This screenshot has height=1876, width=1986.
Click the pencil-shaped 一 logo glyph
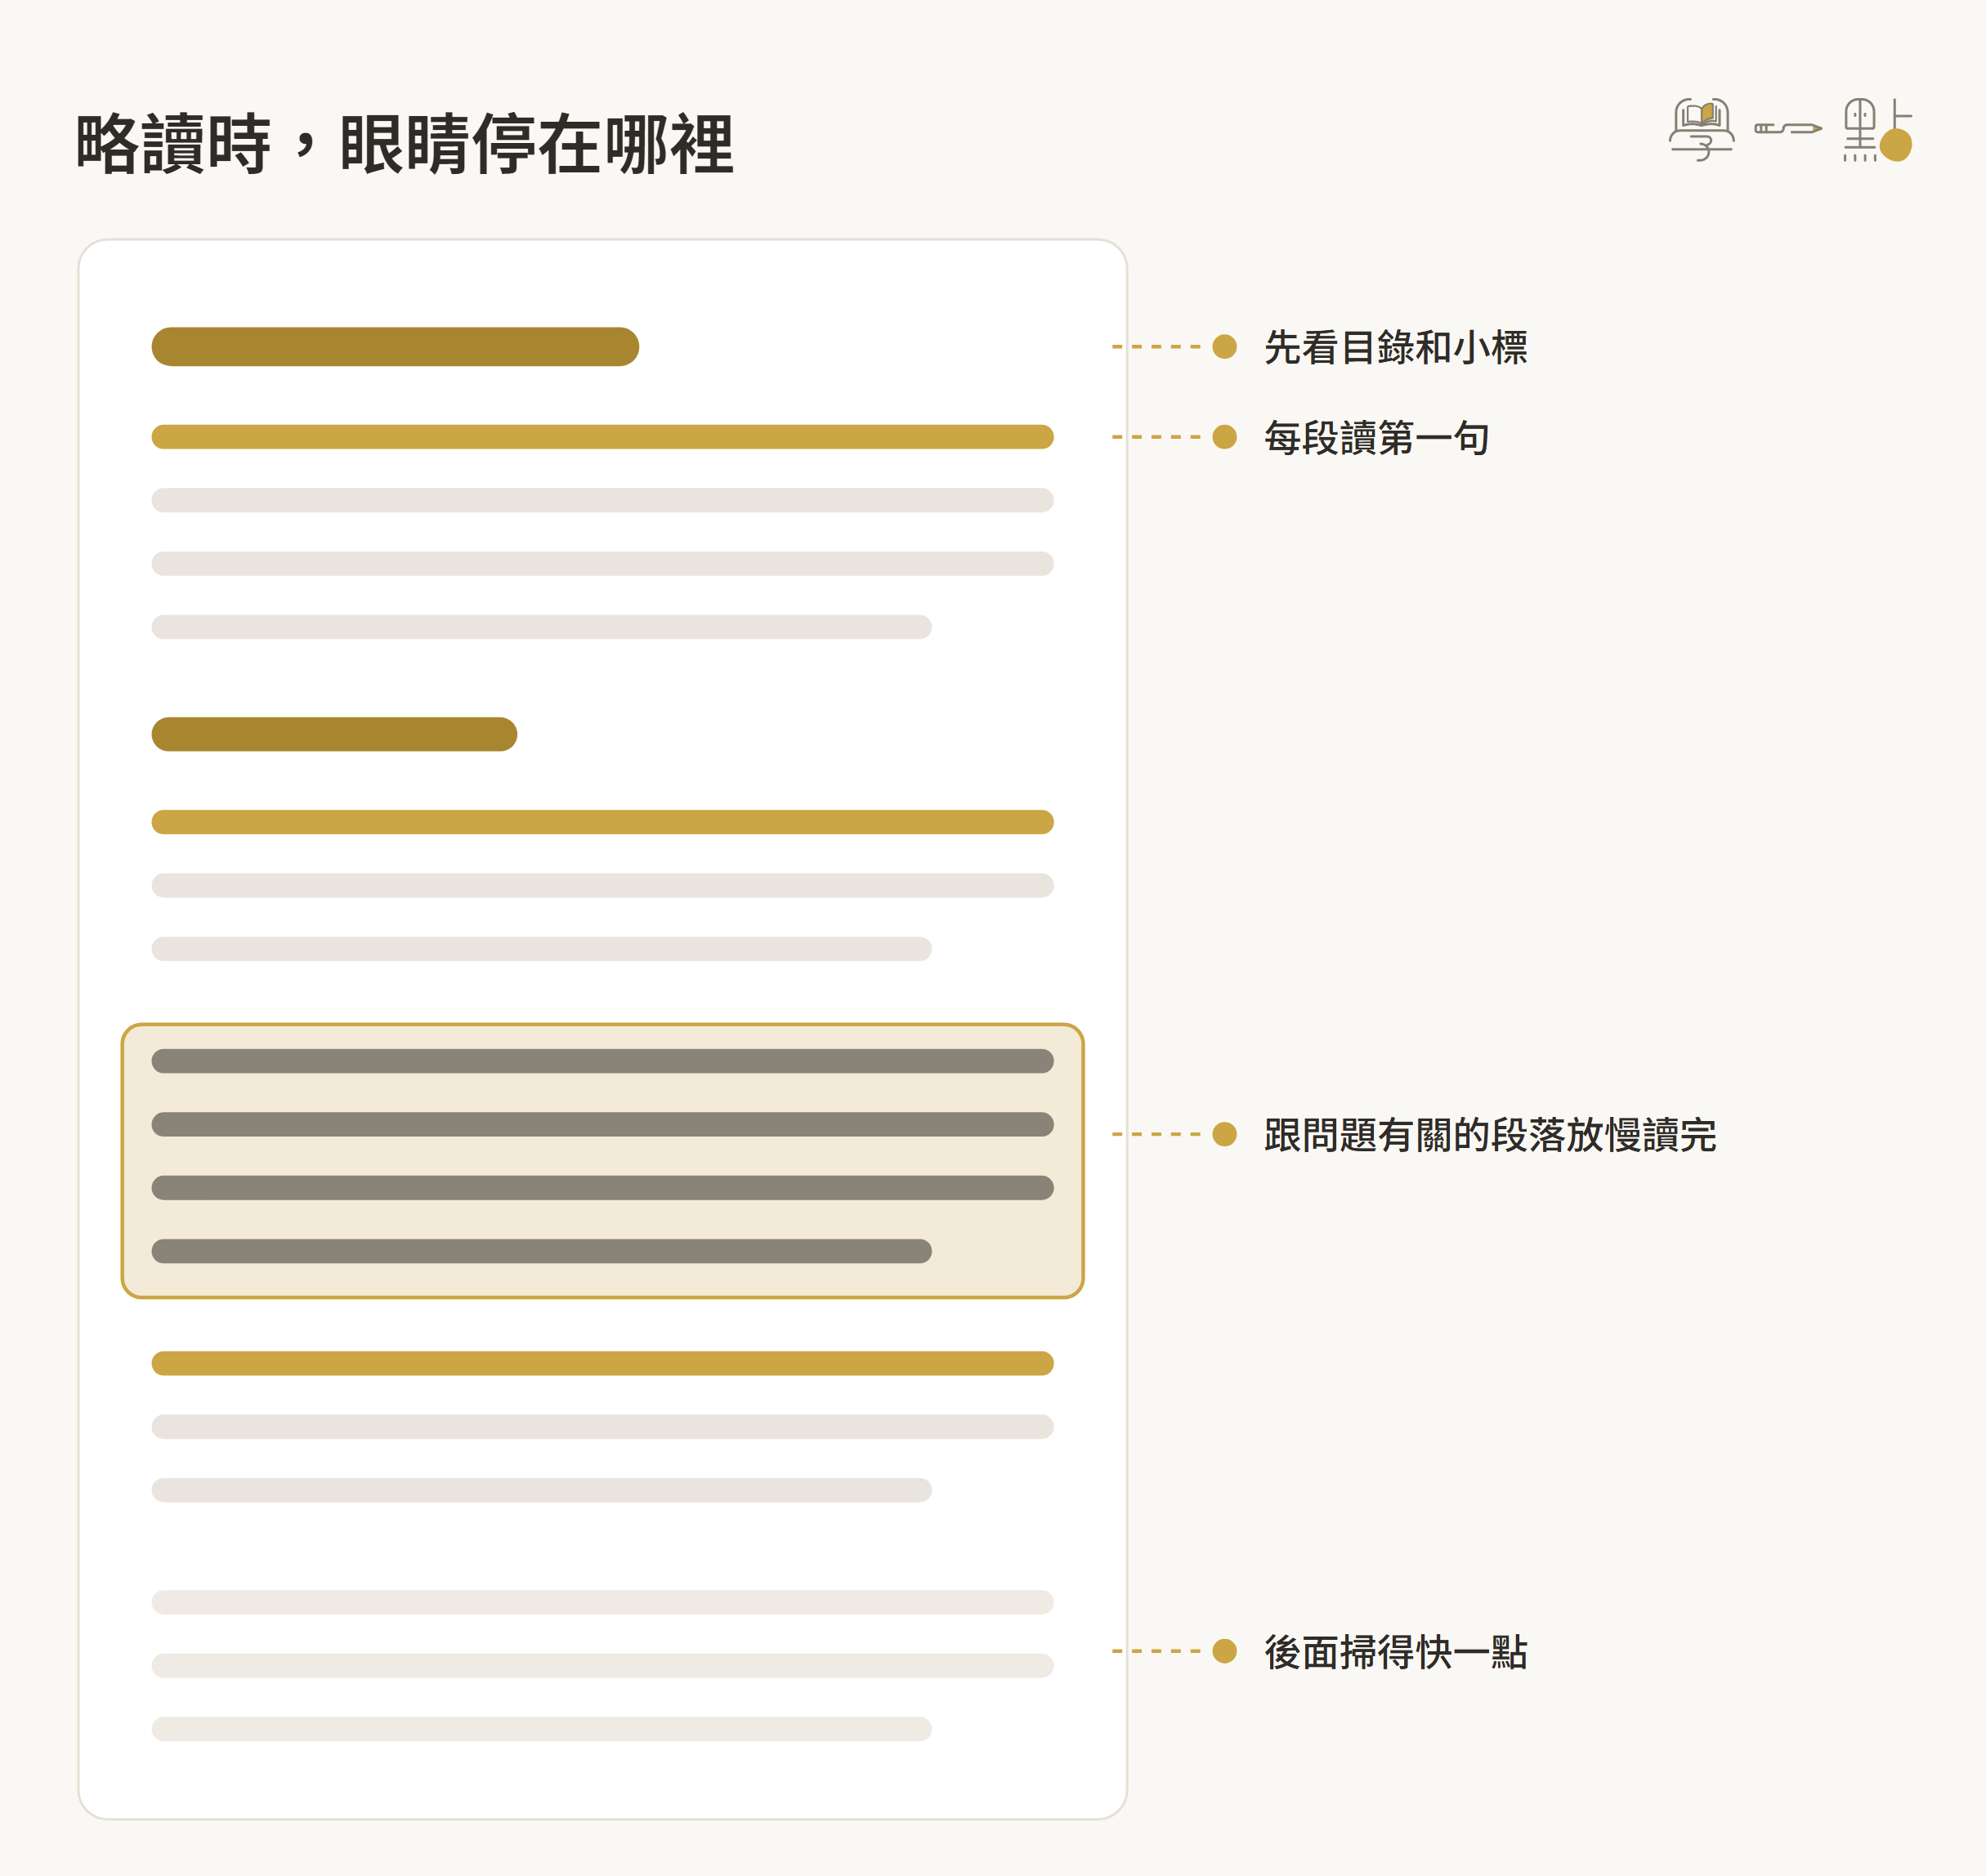point(1788,128)
